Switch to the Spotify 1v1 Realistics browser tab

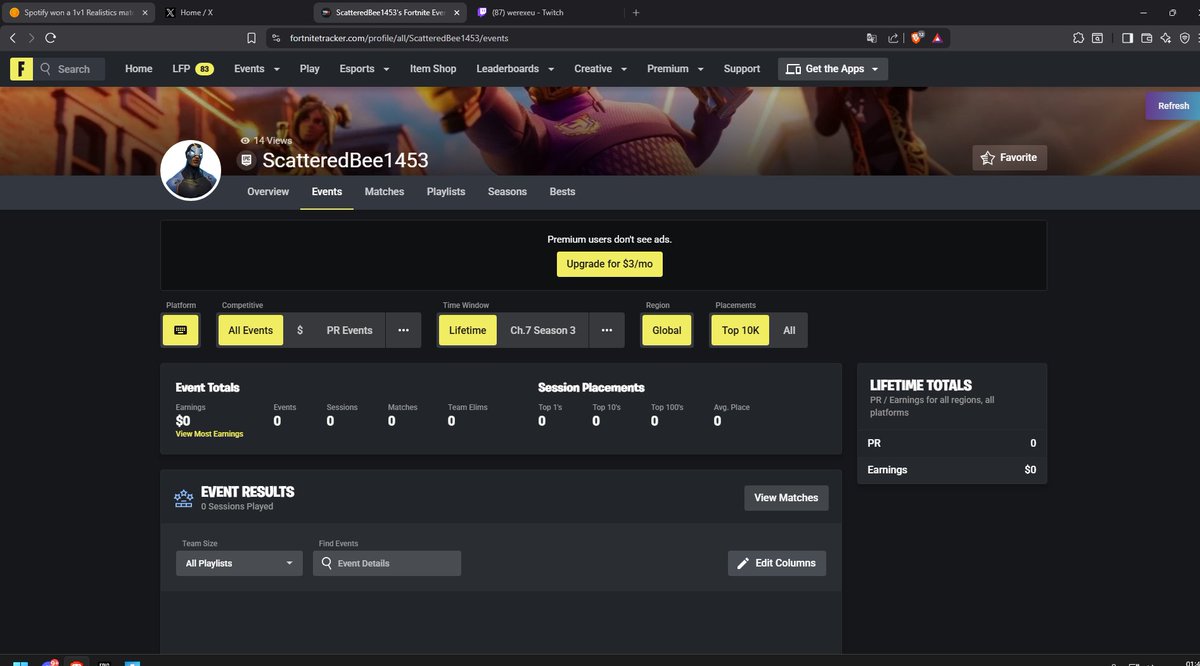click(78, 12)
